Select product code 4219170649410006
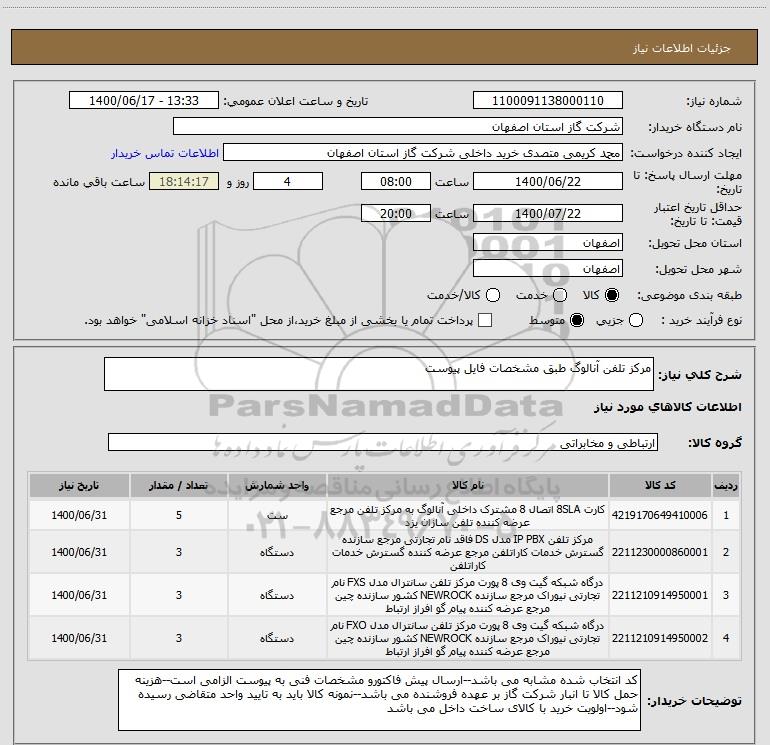This screenshot has height=745, width=770. tap(660, 515)
